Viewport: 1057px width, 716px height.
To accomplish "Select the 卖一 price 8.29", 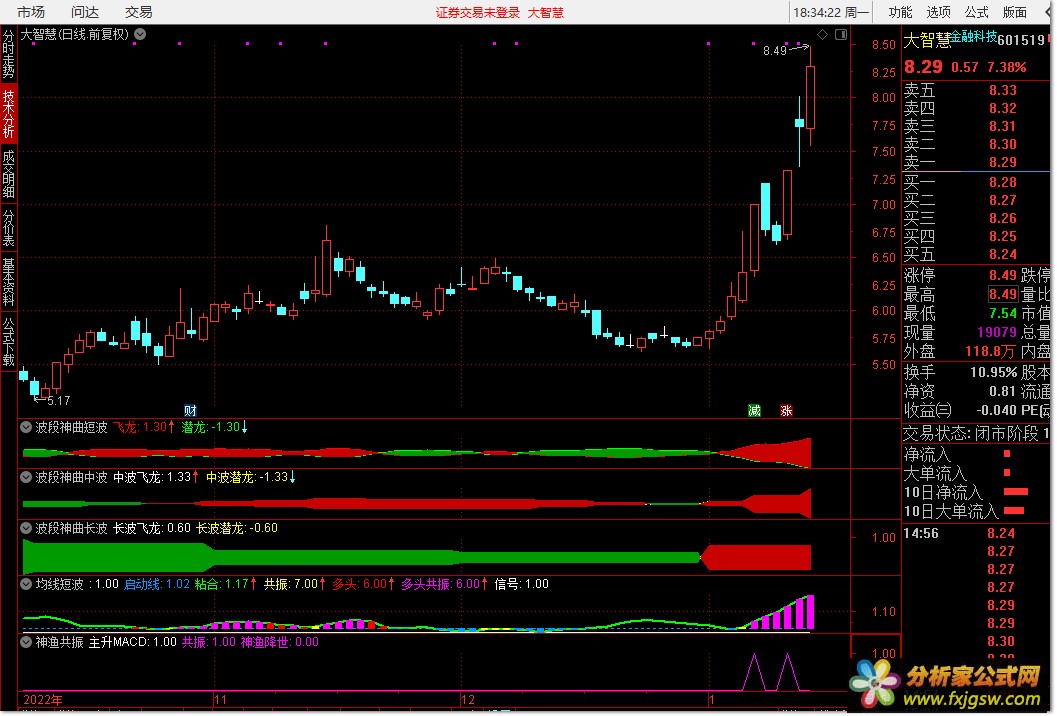I will (1002, 162).
